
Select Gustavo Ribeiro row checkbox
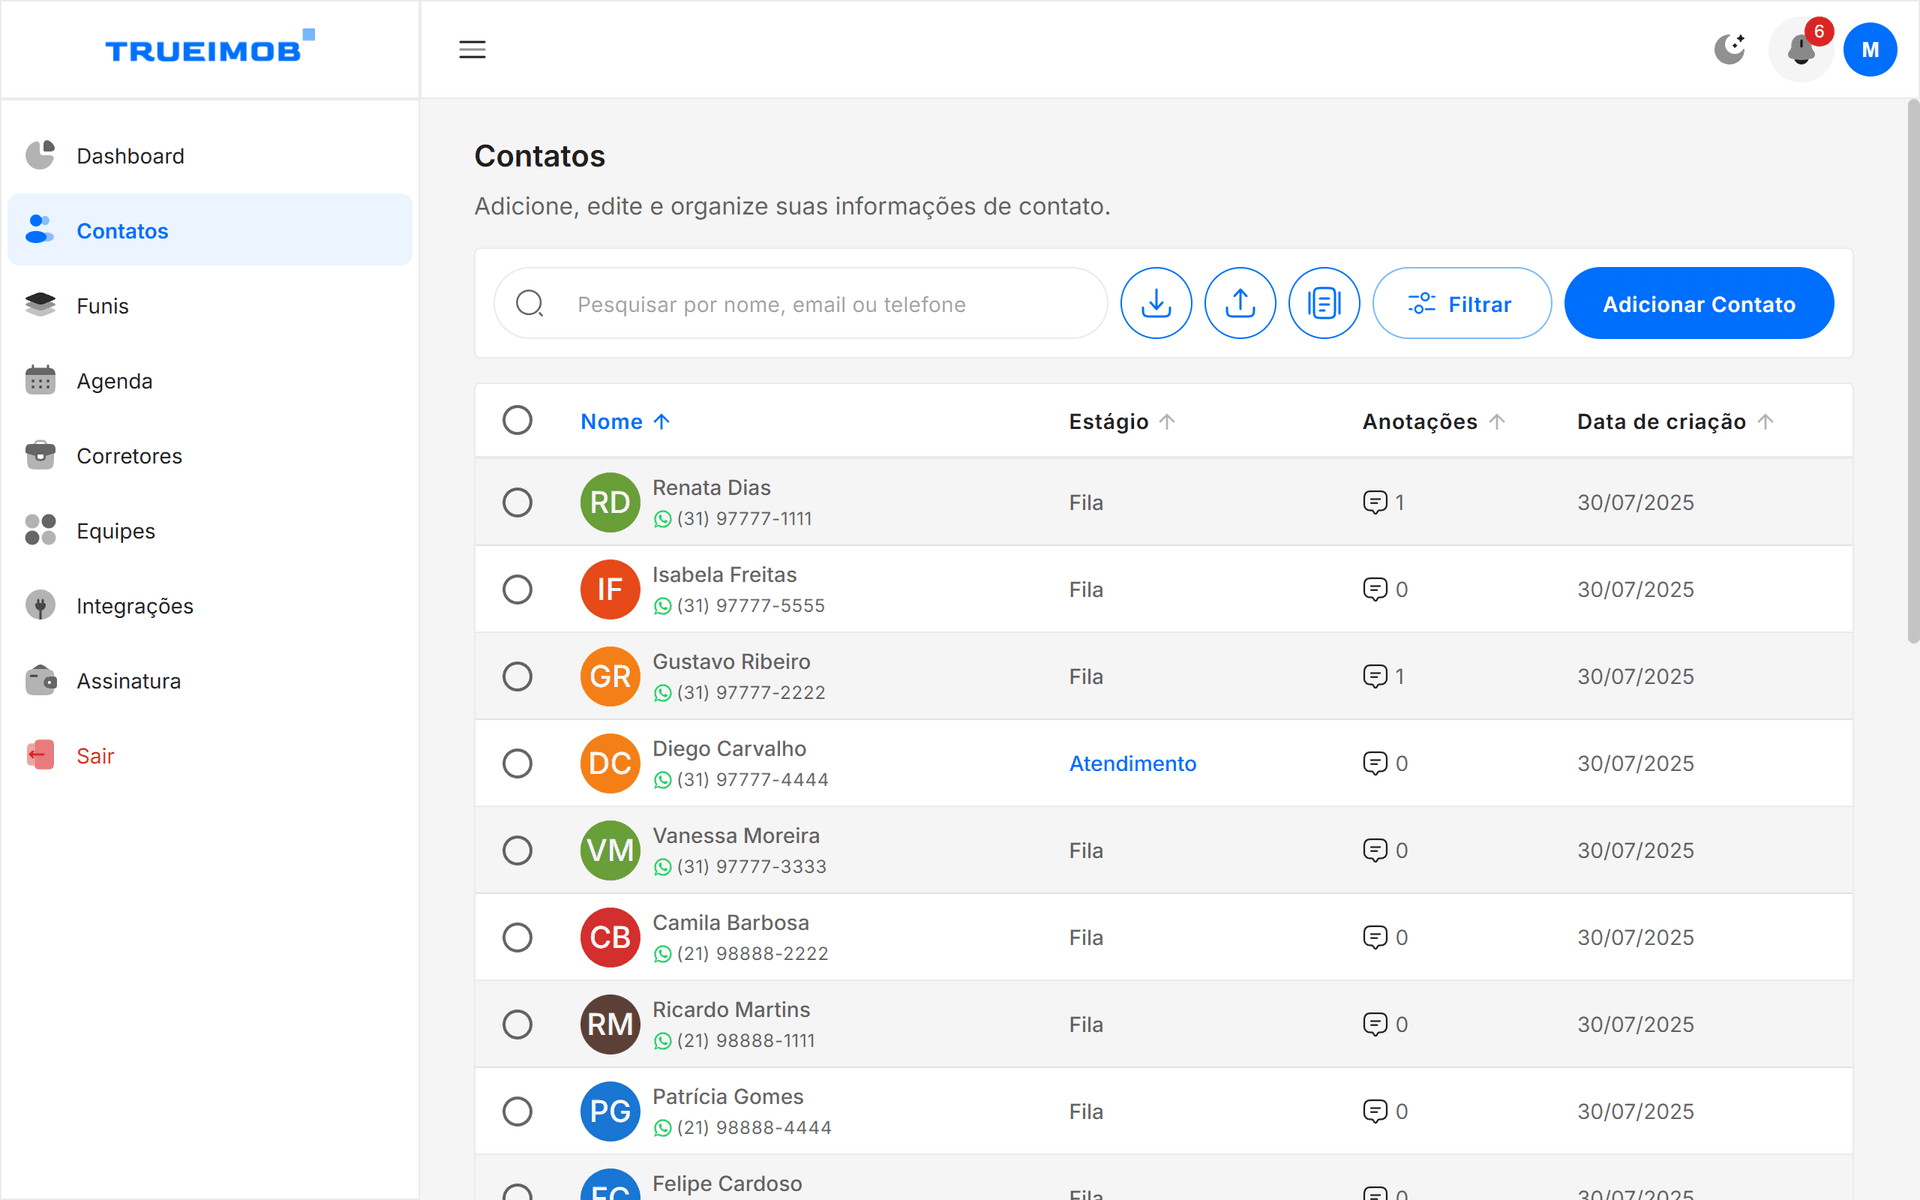(517, 676)
